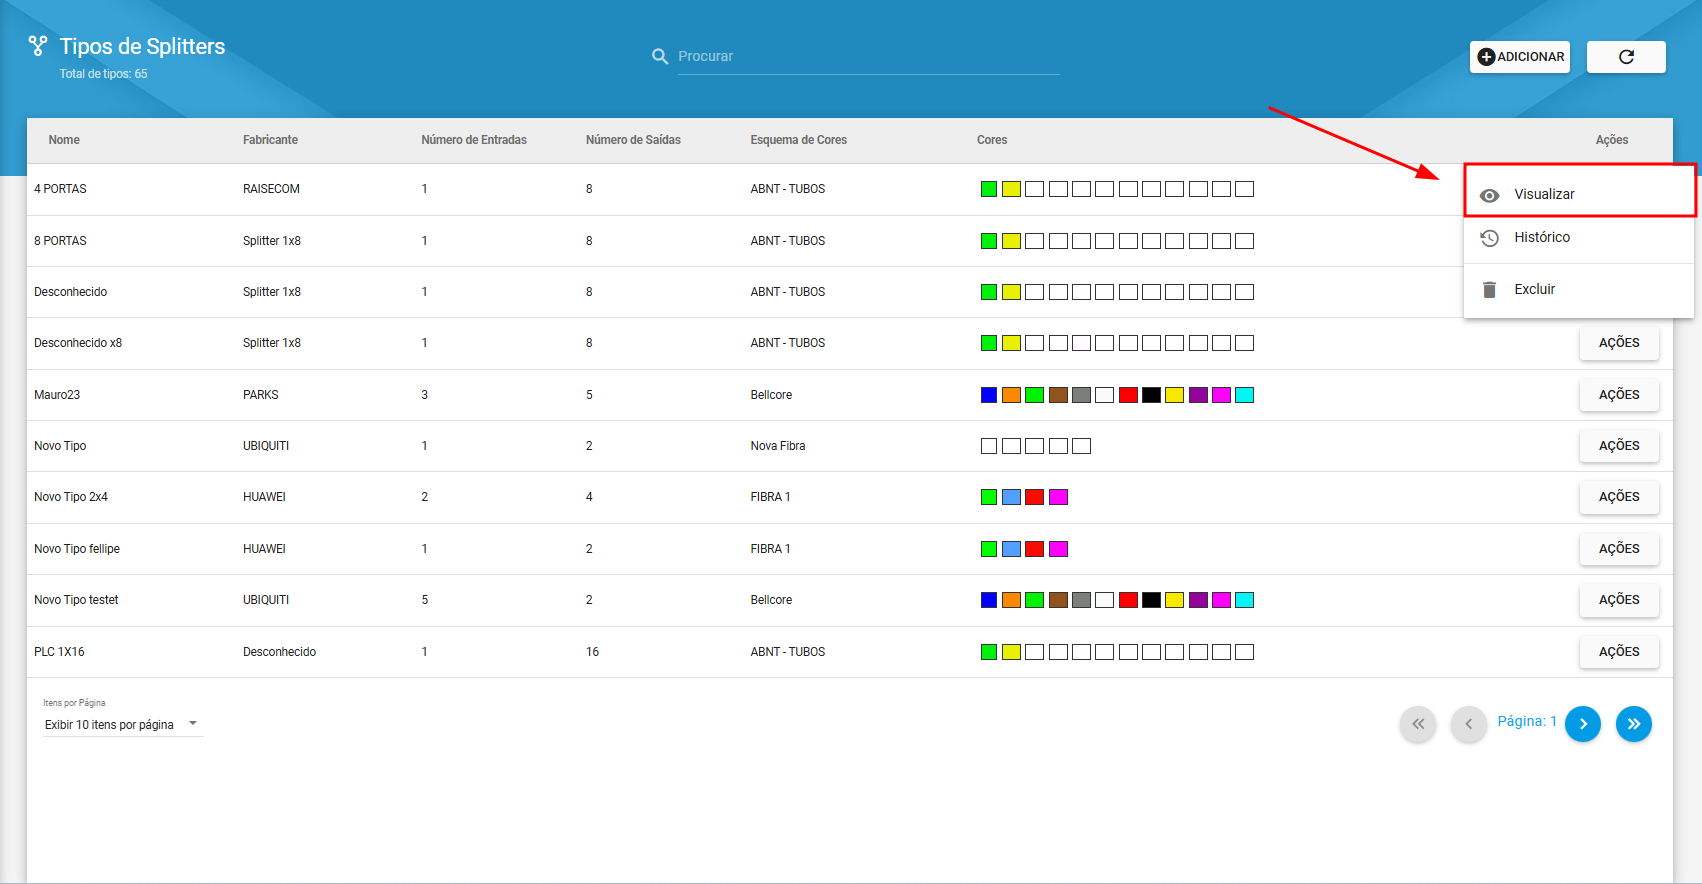Open AÇÕES for Novo Tipo 2x4
The height and width of the screenshot is (884, 1702).
pos(1619,497)
